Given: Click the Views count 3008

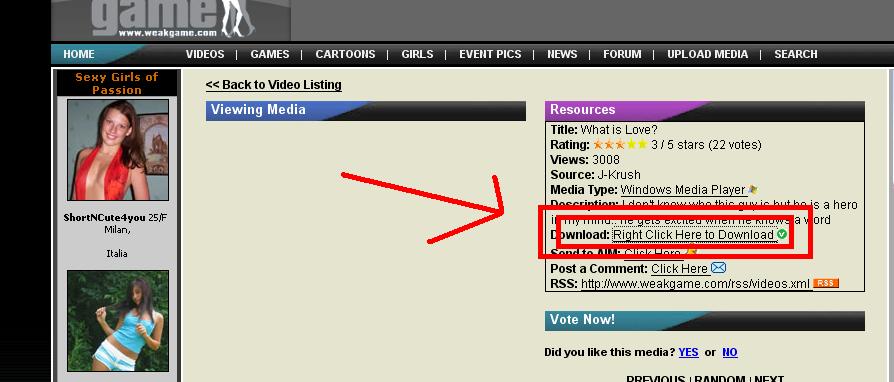Looking at the screenshot, I should pos(606,160).
